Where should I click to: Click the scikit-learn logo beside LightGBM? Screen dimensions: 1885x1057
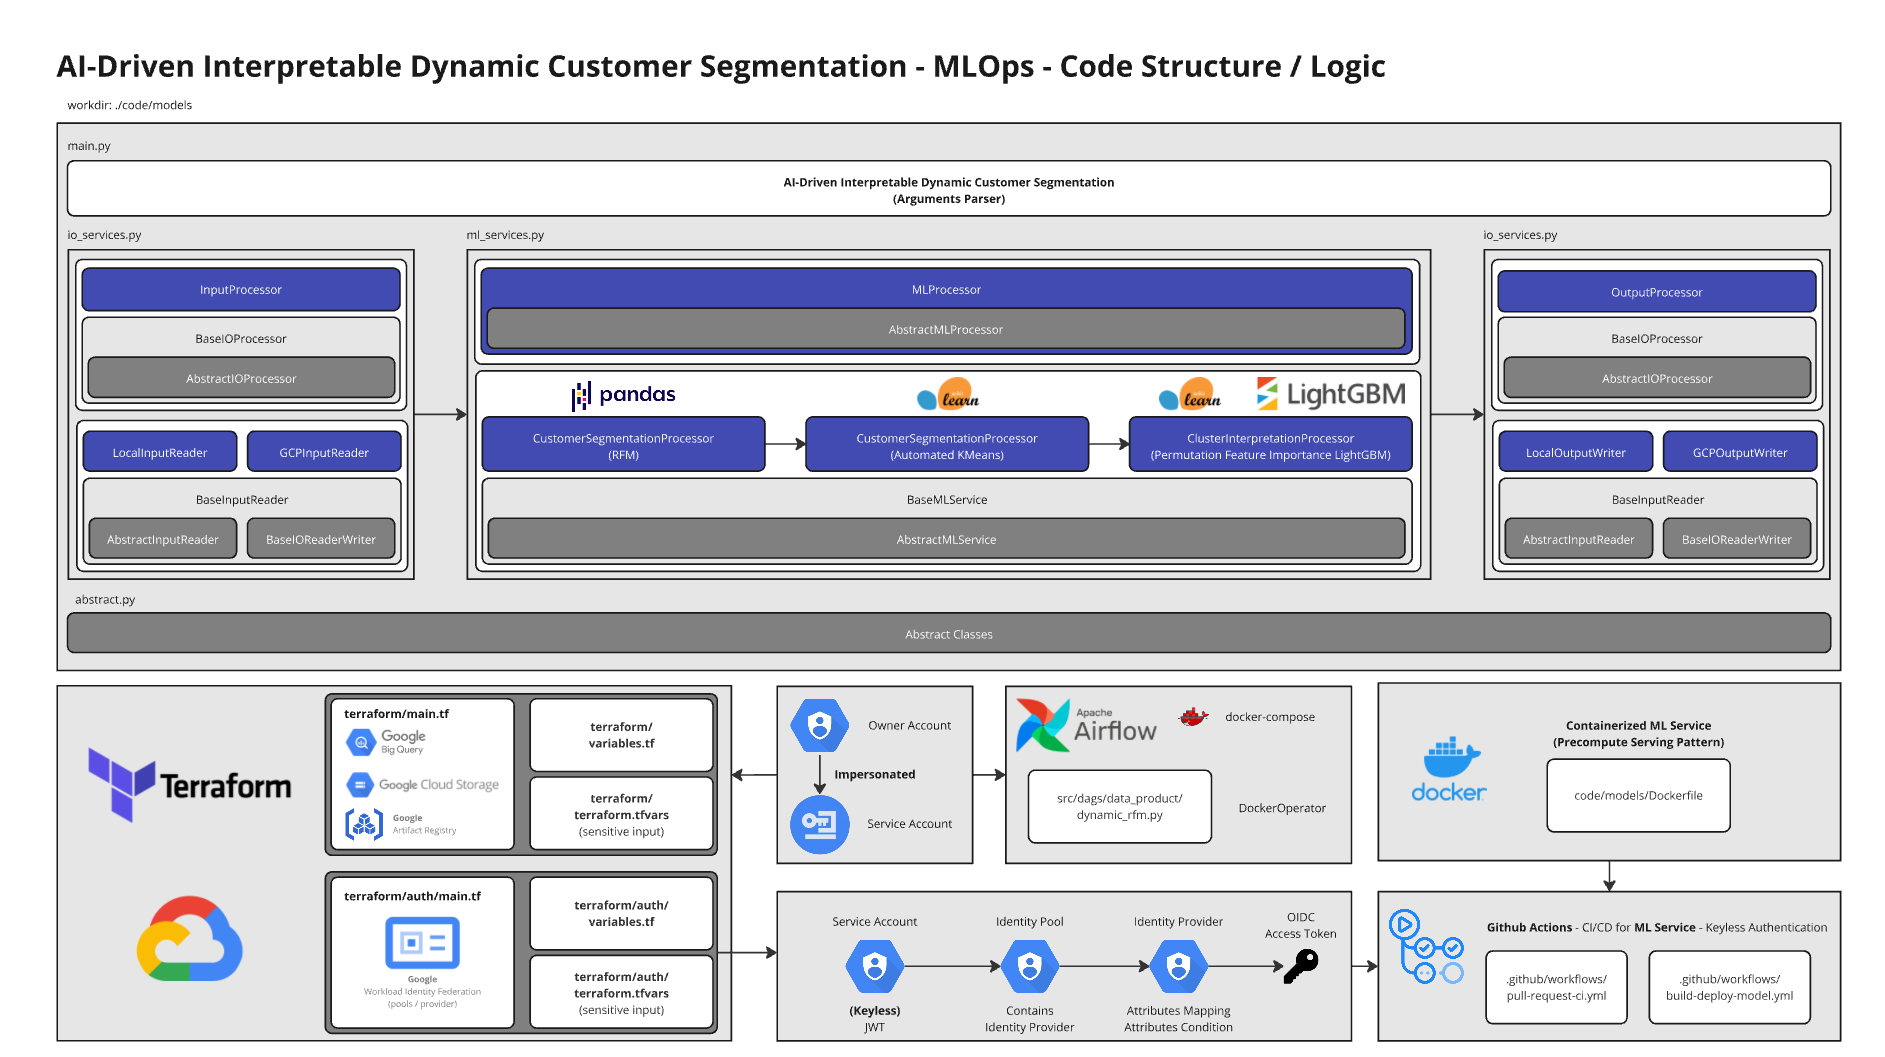1190,395
